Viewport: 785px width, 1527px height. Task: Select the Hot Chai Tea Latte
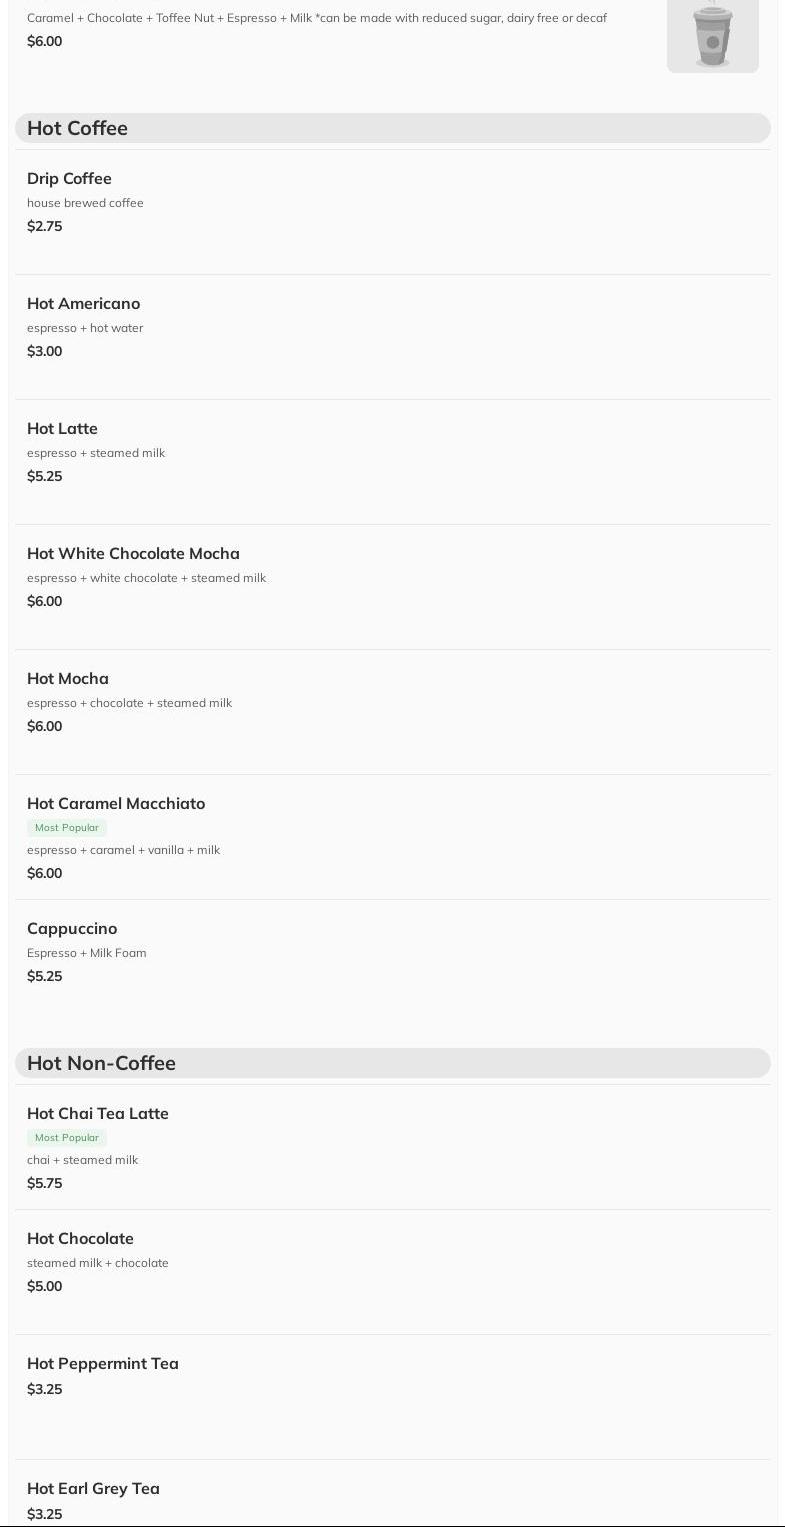pos(98,1114)
